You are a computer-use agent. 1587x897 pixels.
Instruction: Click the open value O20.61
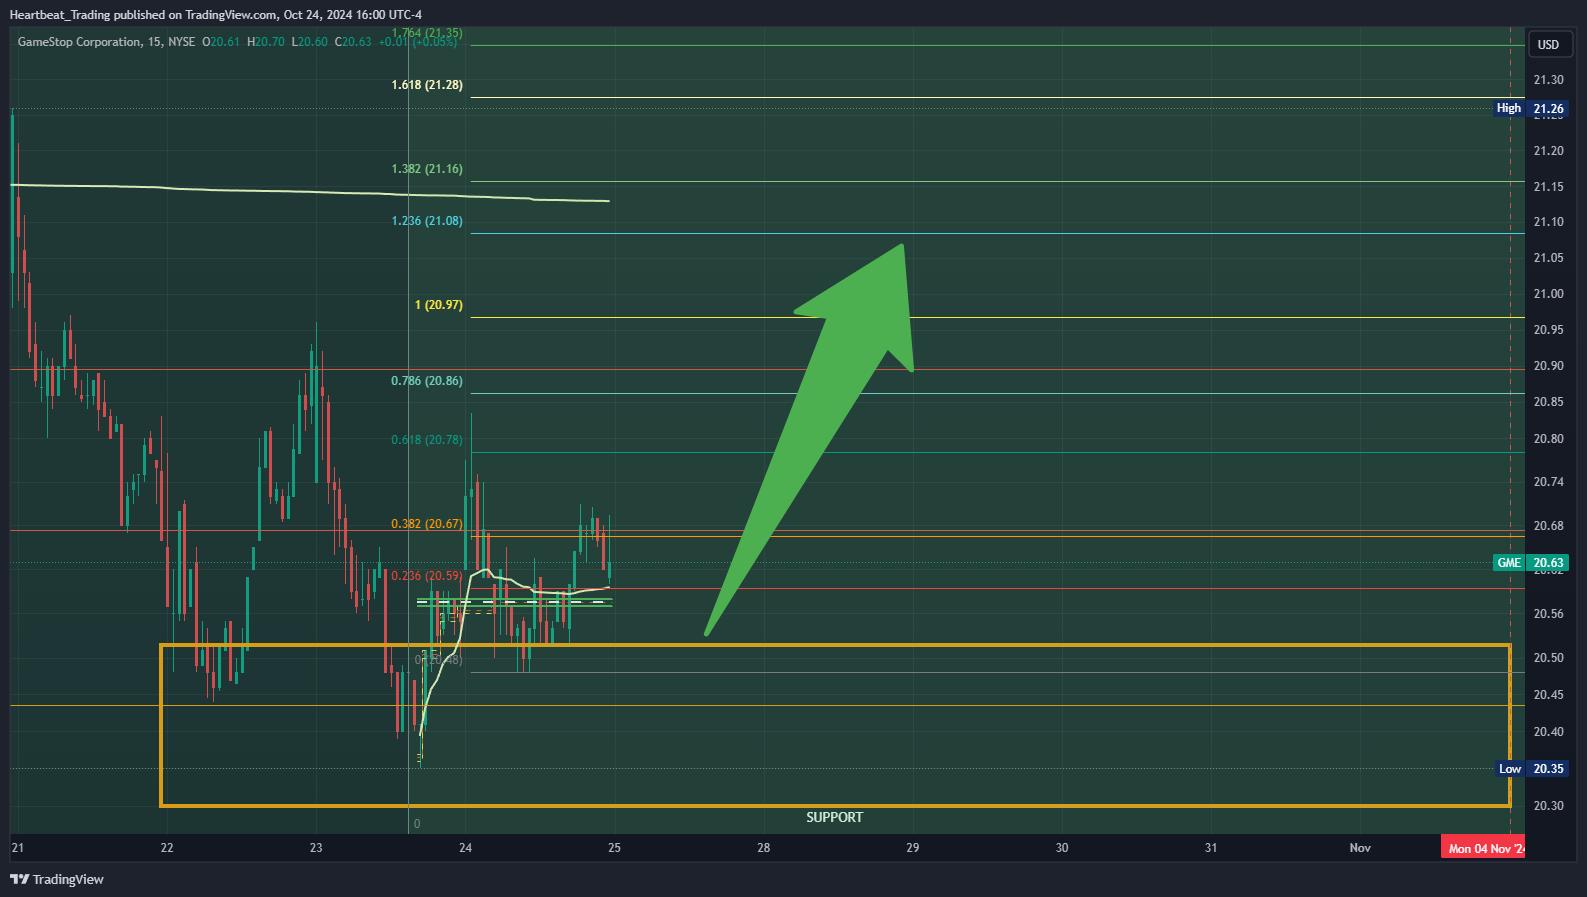pos(221,42)
